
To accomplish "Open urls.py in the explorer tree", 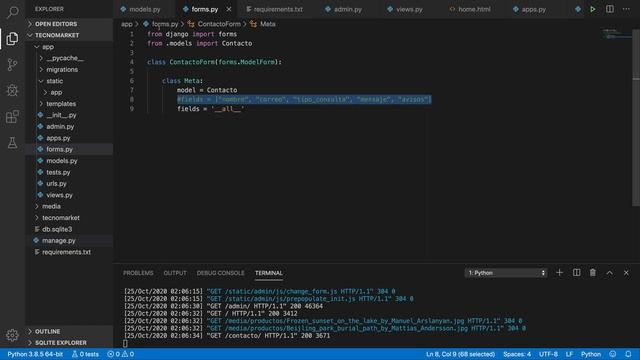I will [x=69, y=183].
